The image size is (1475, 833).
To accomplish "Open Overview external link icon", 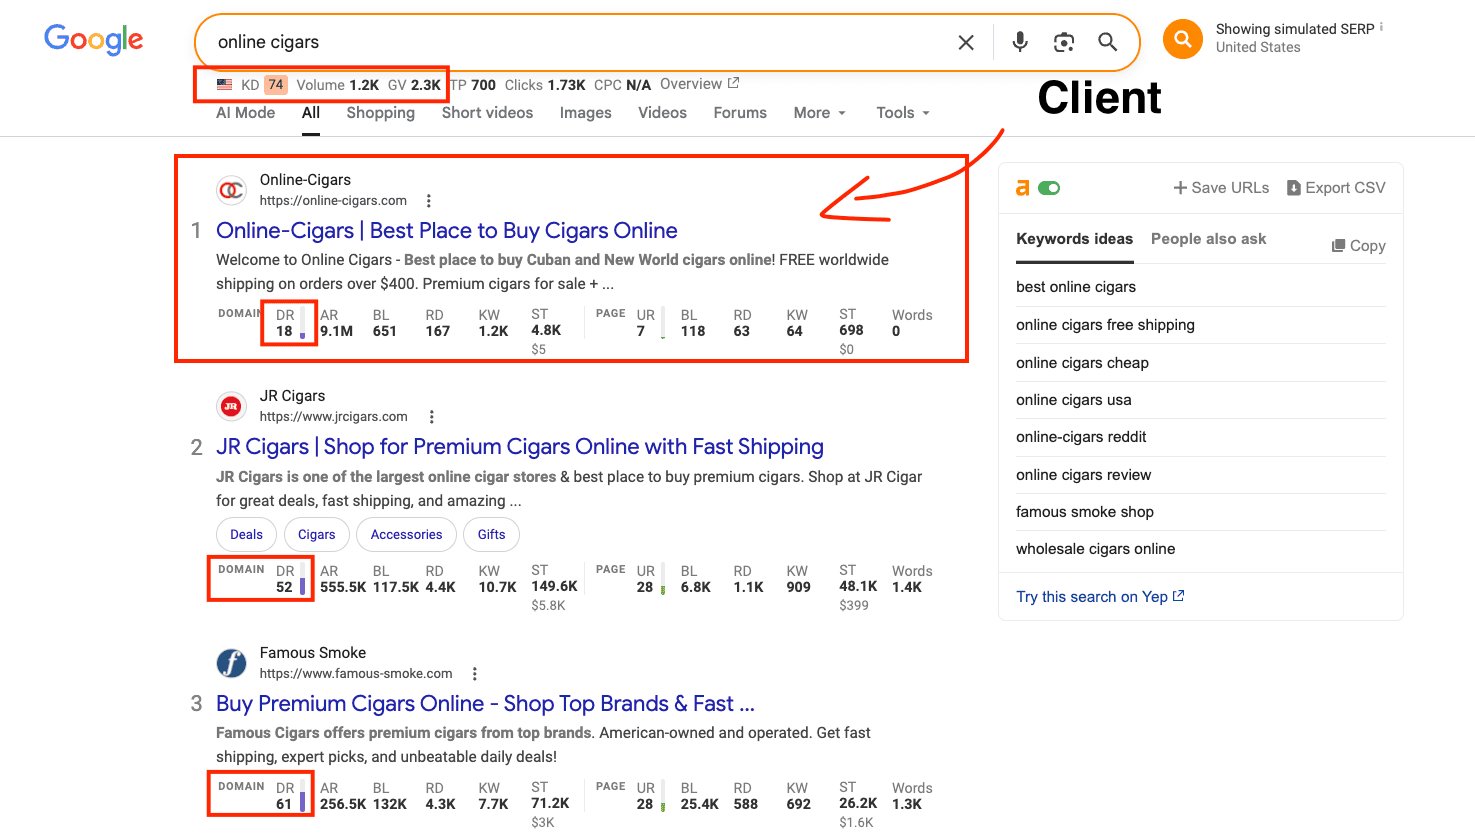I will pyautogui.click(x=733, y=83).
